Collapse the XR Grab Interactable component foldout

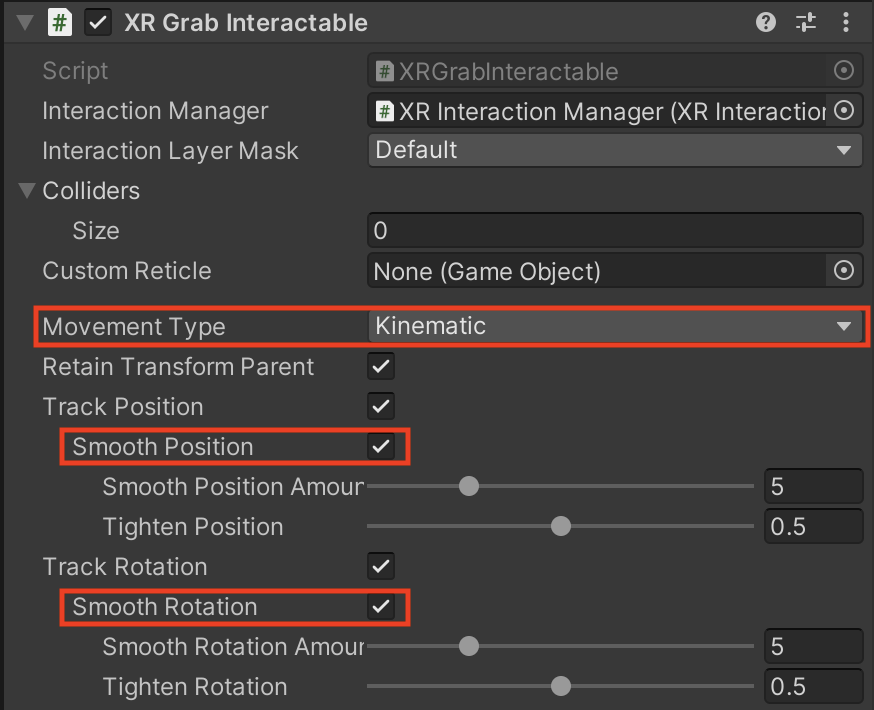click(x=25, y=23)
